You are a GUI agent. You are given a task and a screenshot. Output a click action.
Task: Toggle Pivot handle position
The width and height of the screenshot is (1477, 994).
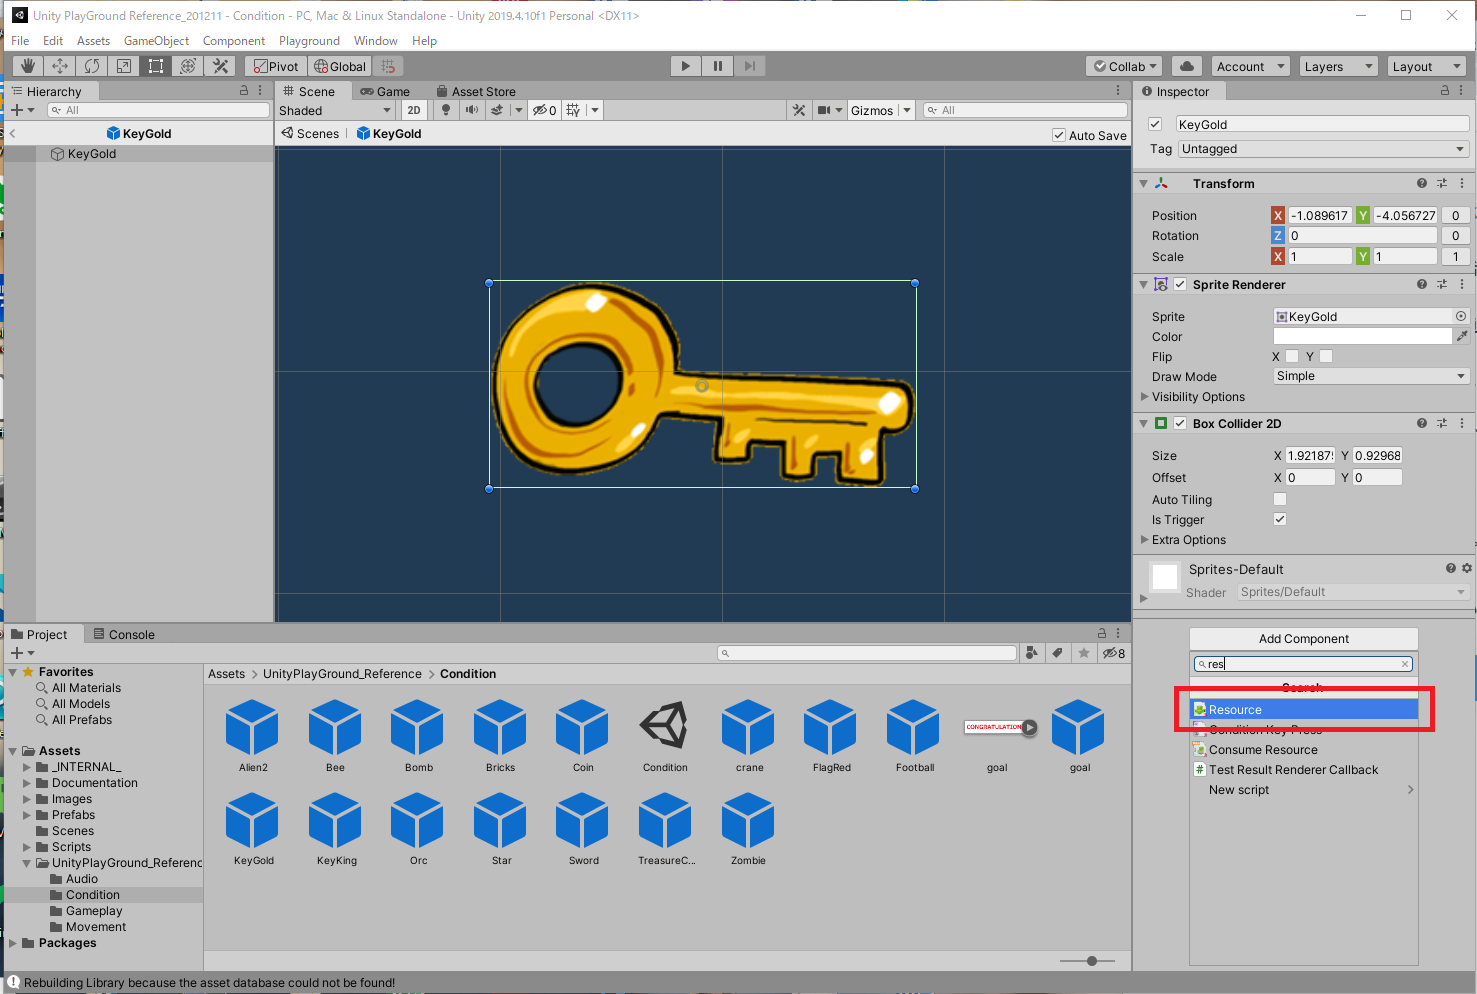tap(276, 66)
